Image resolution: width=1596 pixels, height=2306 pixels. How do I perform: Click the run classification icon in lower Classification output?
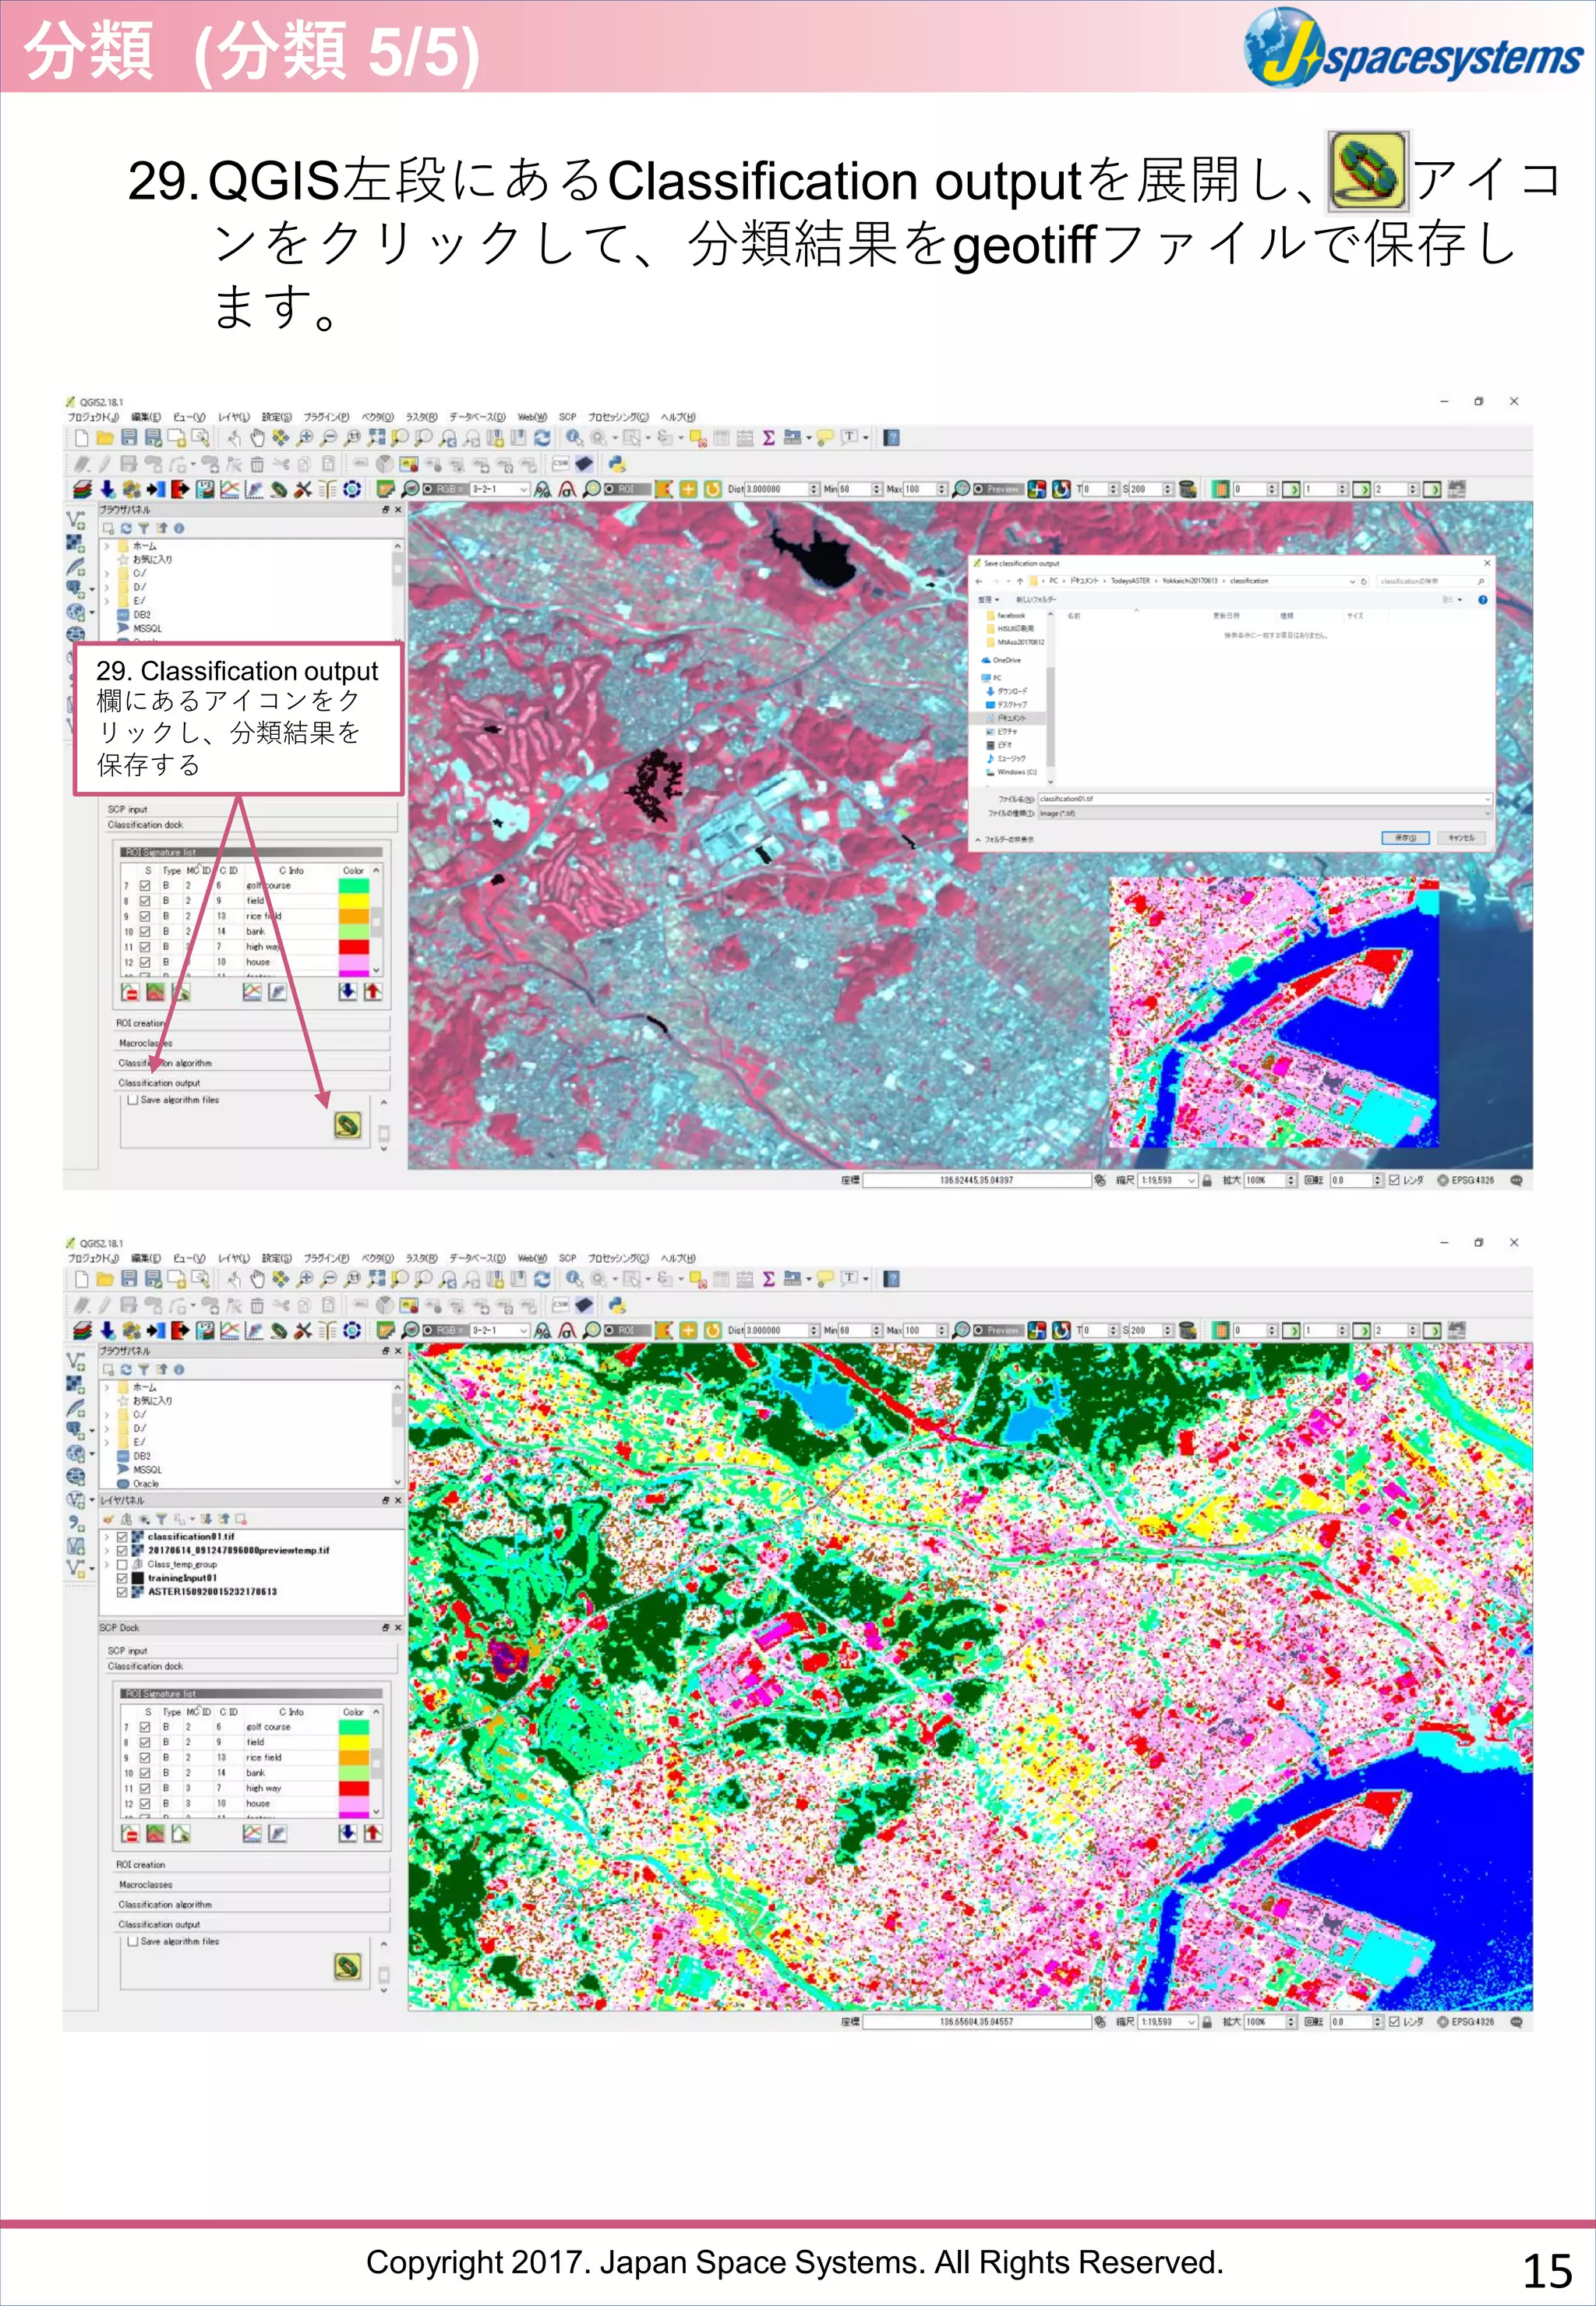pos(347,1967)
